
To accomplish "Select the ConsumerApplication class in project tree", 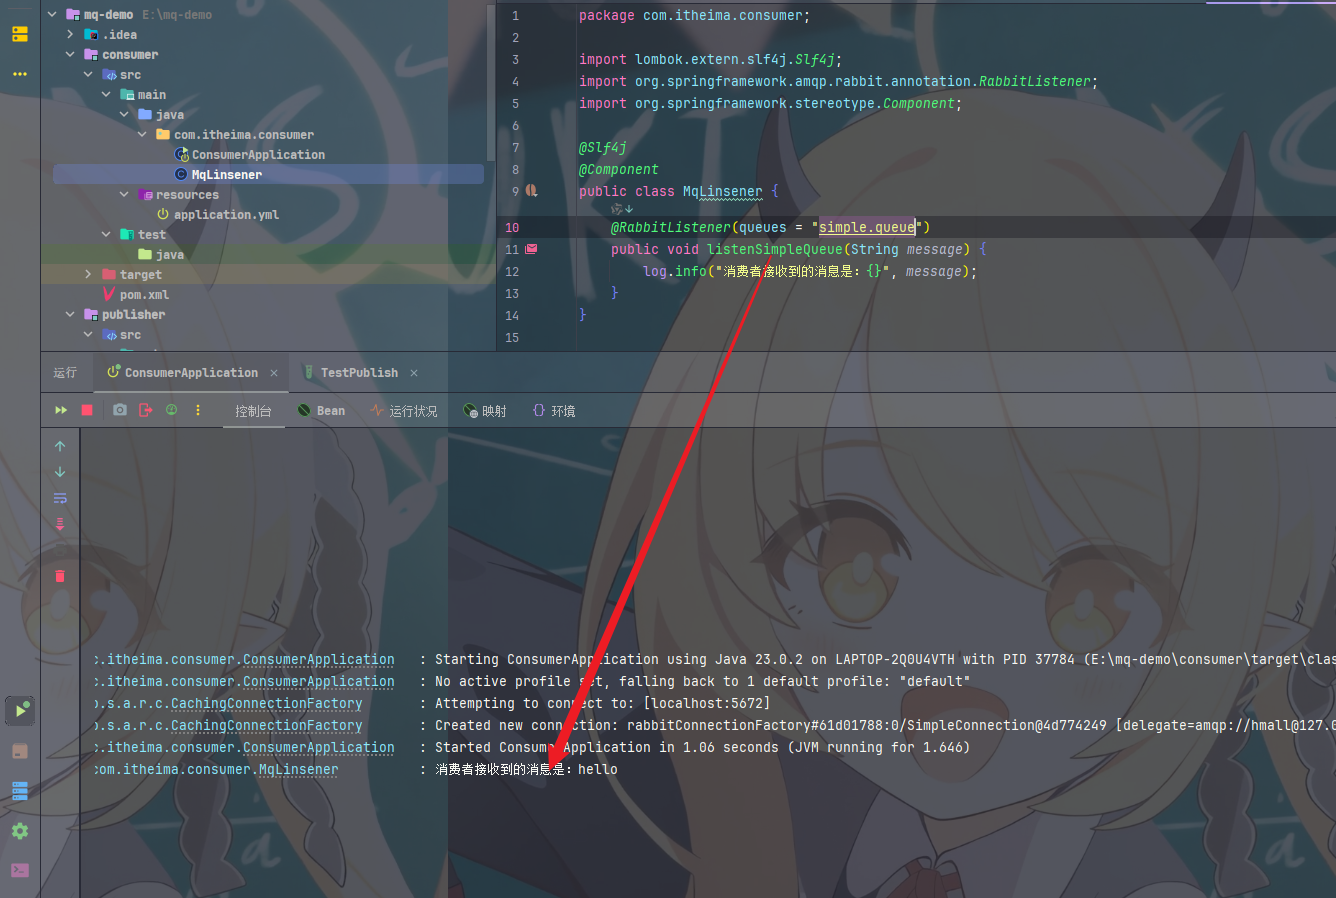I will (x=258, y=155).
